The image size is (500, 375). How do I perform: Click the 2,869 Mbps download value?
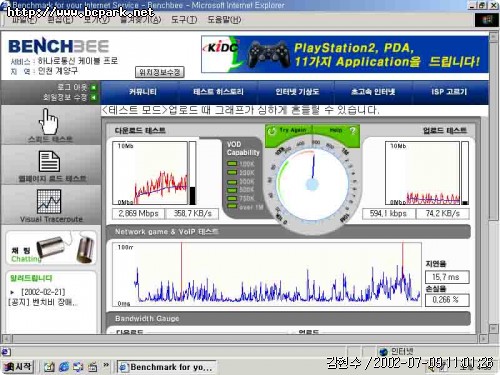[138, 214]
